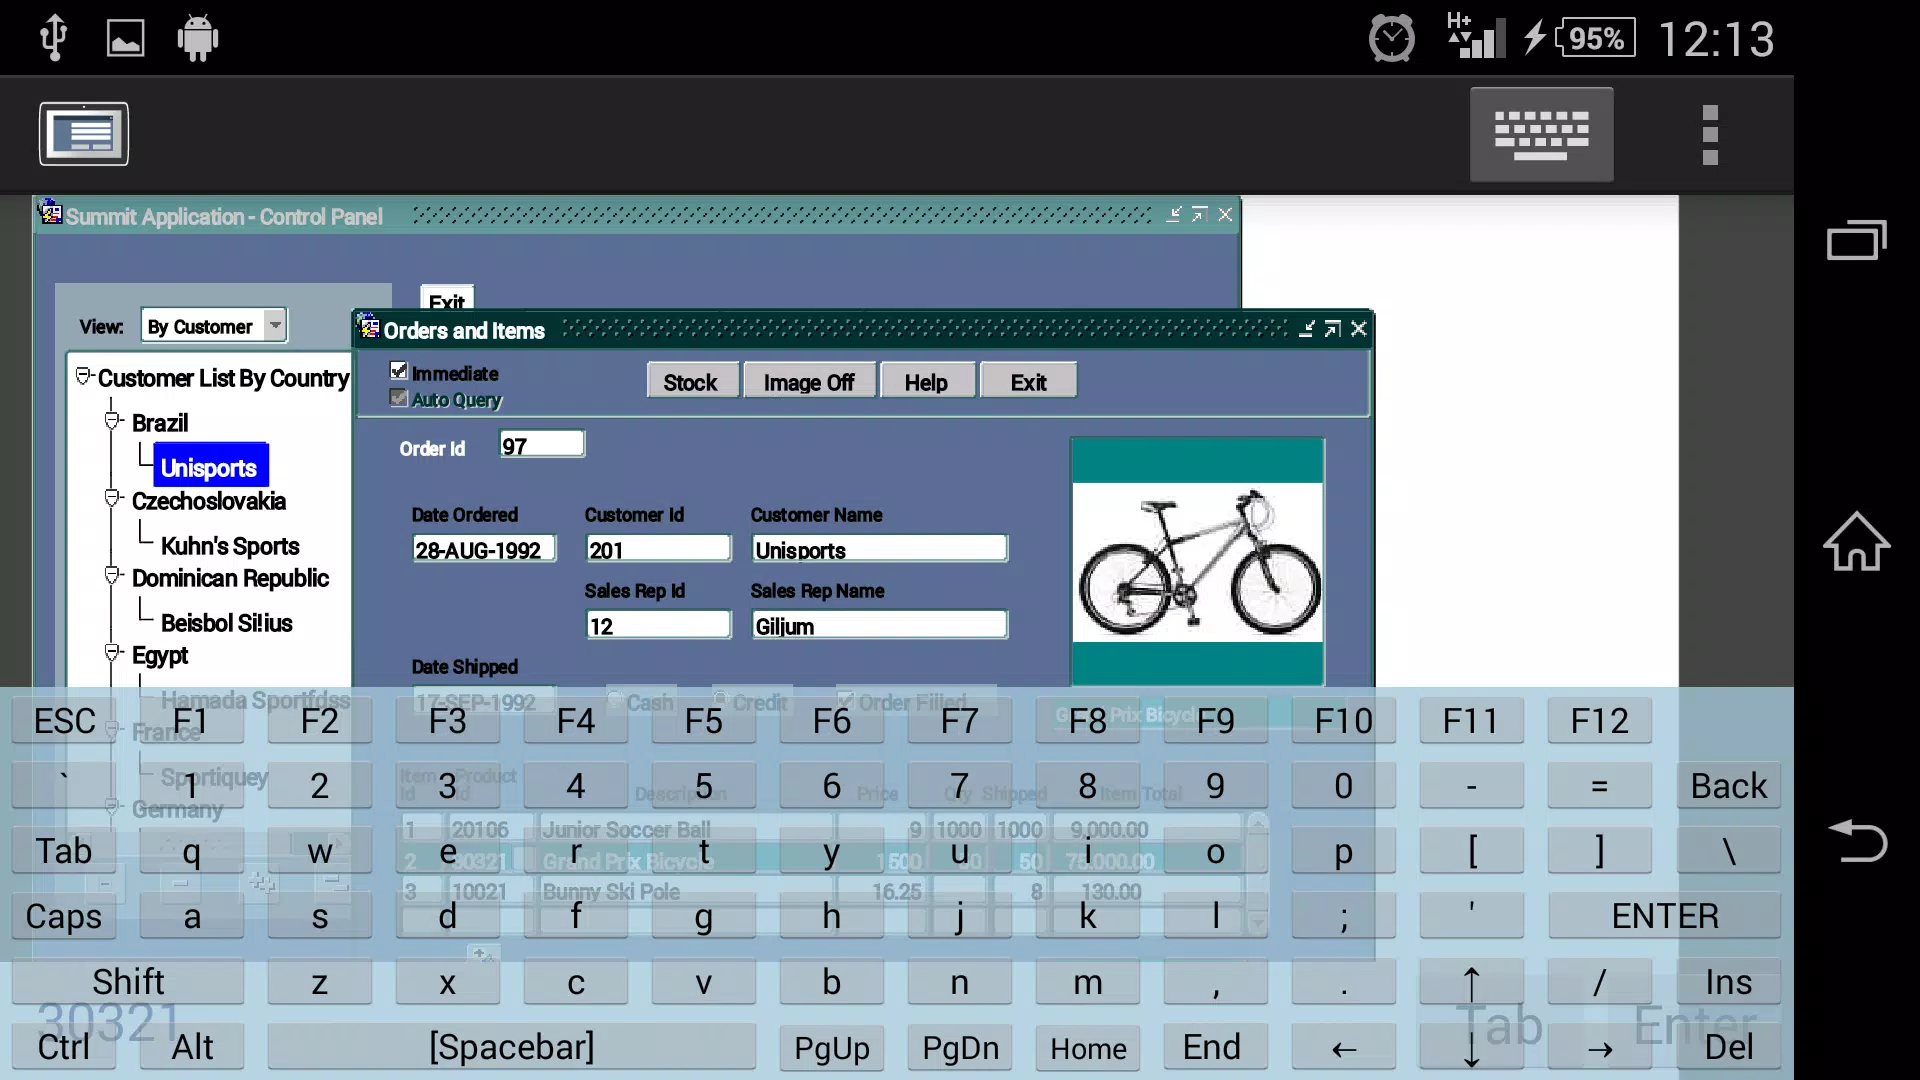Image resolution: width=1920 pixels, height=1080 pixels.
Task: Click the Stock button
Action: (x=691, y=382)
